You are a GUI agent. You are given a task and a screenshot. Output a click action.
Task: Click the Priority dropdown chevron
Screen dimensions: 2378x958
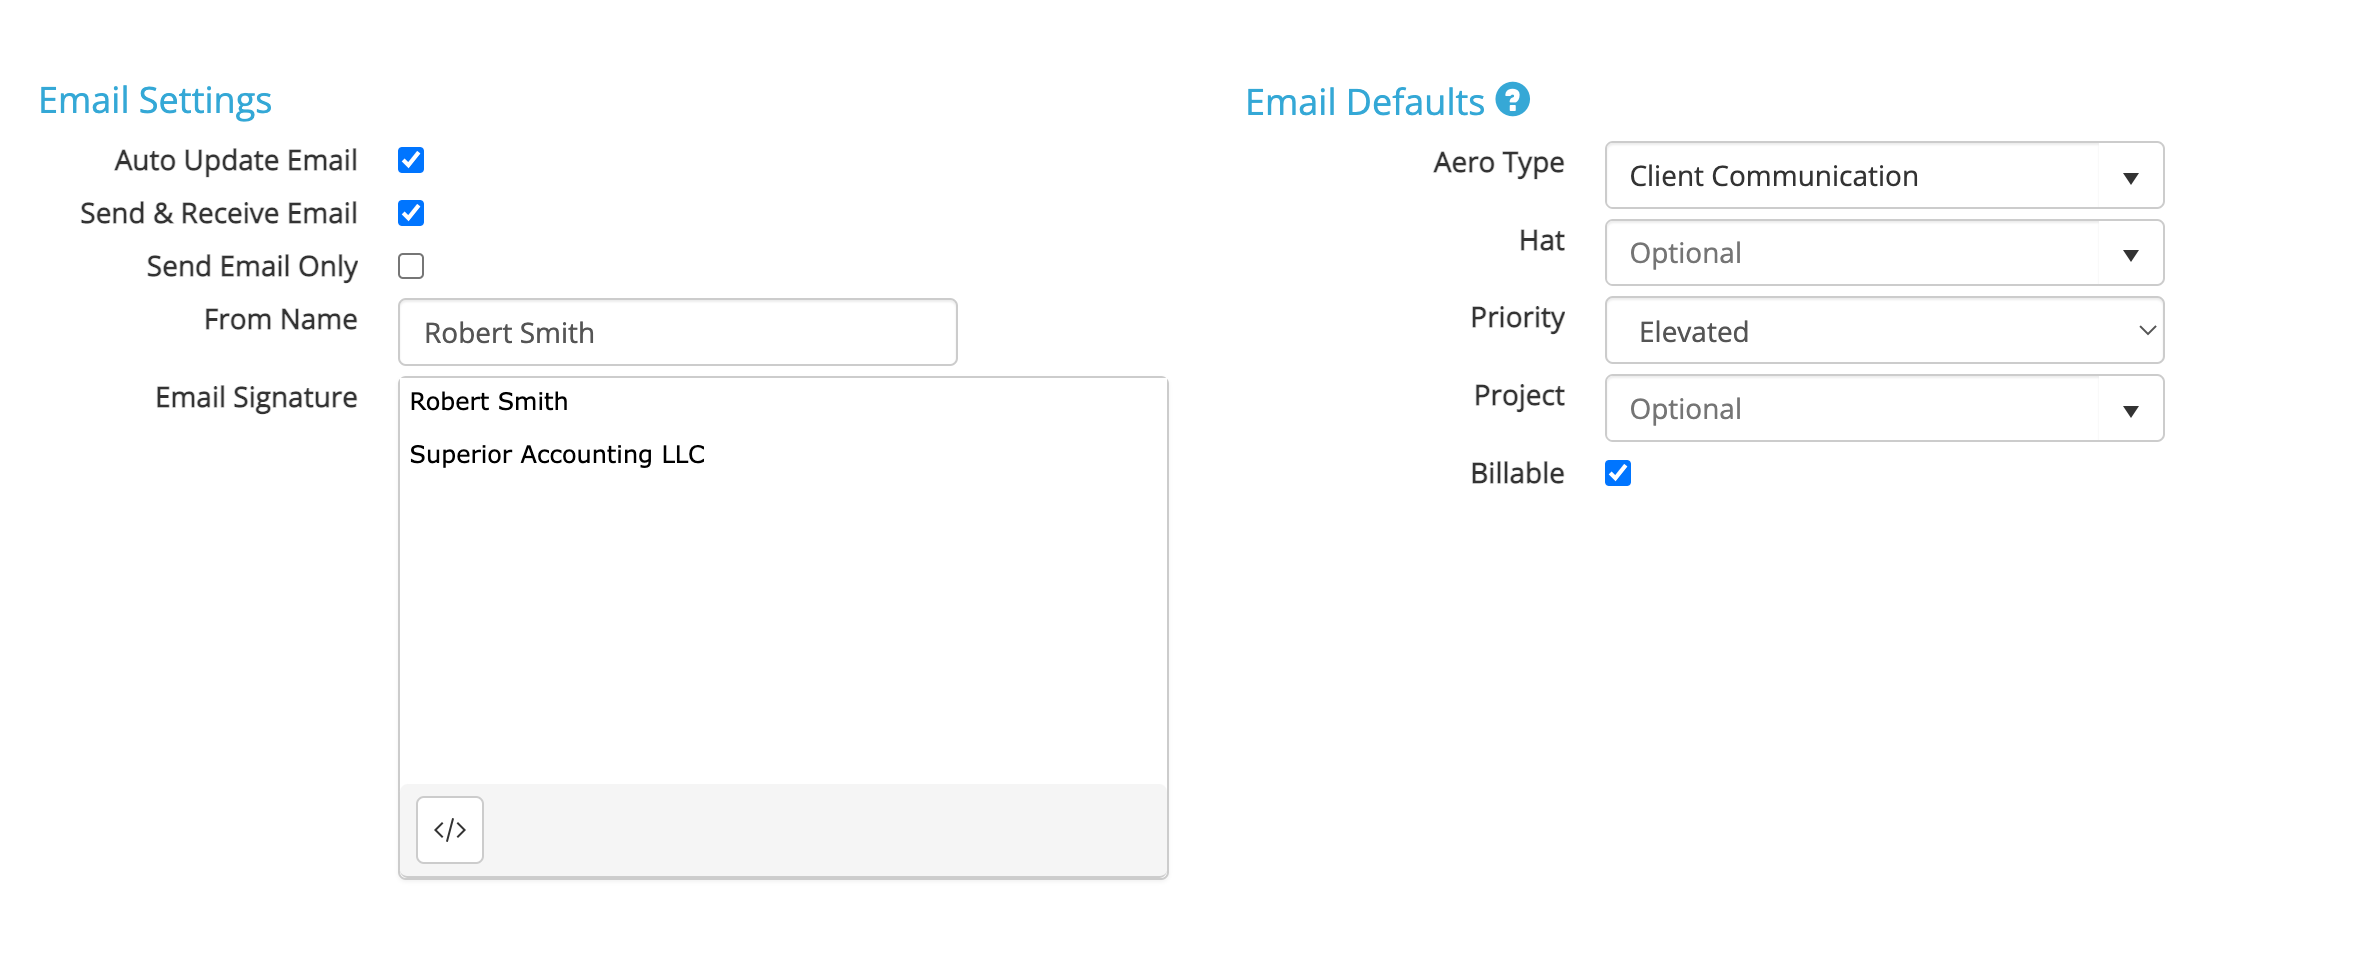pyautogui.click(x=2147, y=330)
